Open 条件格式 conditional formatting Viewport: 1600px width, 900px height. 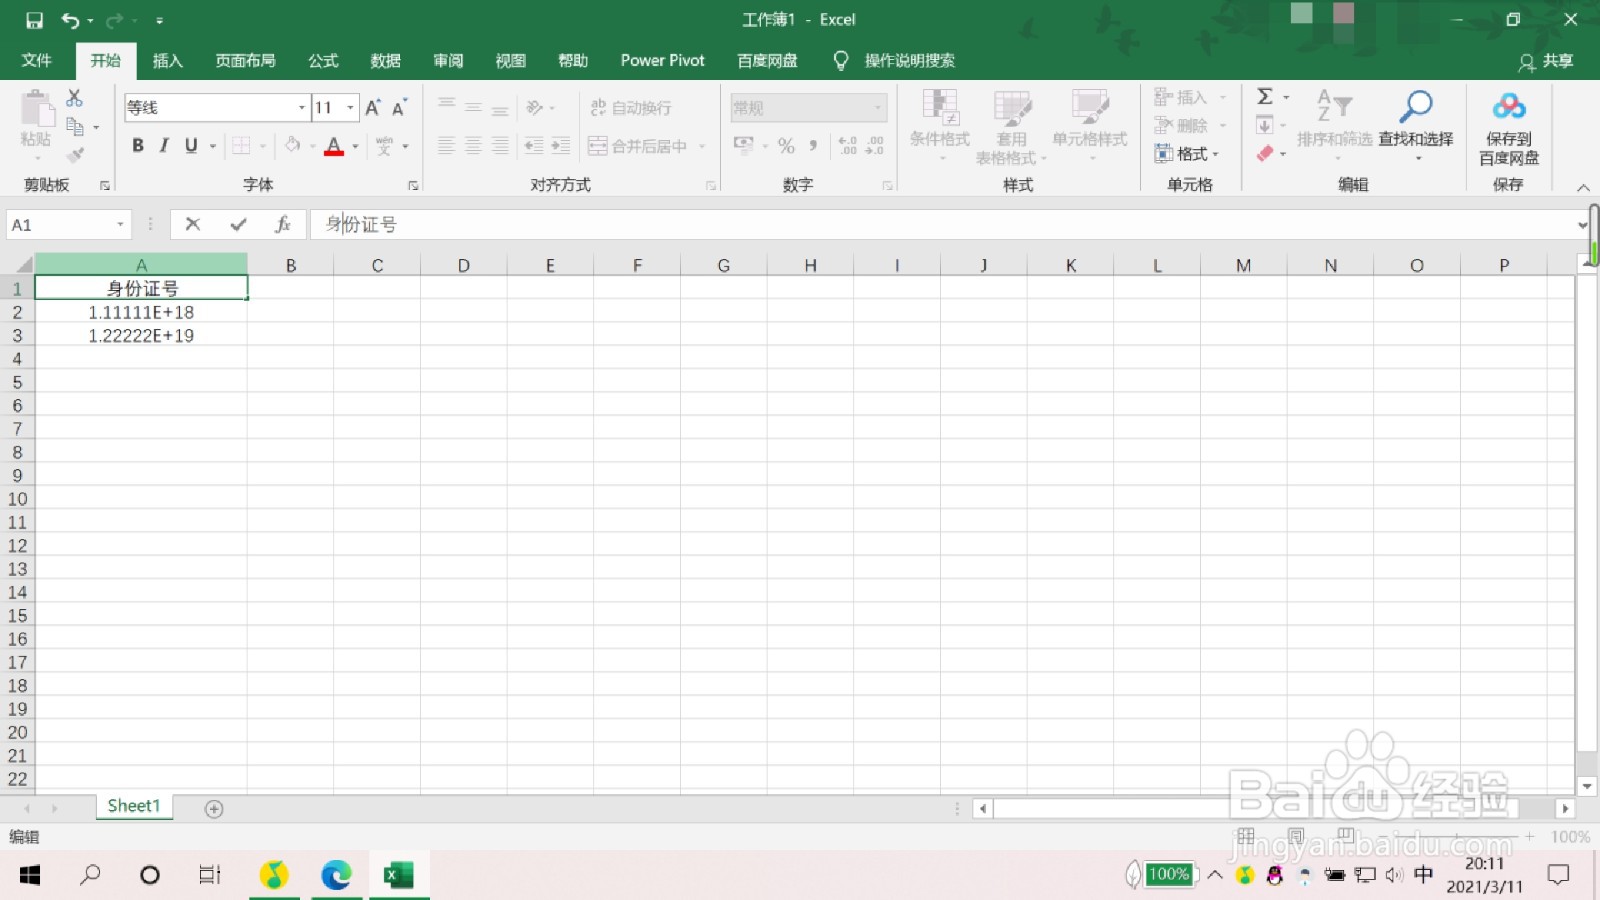(939, 127)
